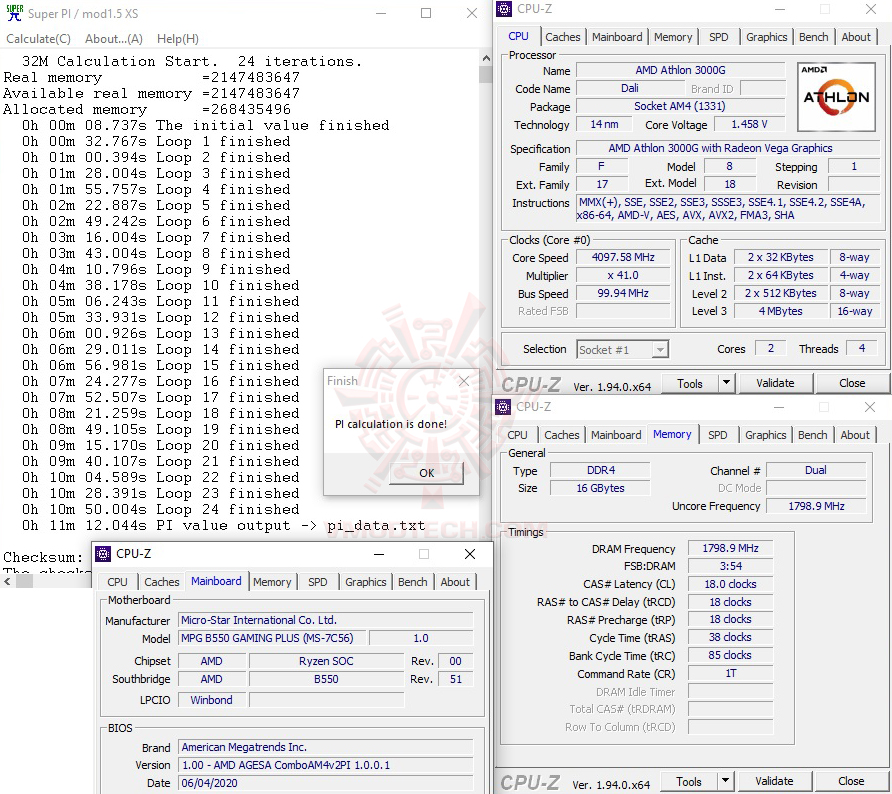Open the Calculate(C) menu in Super PI
The image size is (892, 794).
(39, 39)
